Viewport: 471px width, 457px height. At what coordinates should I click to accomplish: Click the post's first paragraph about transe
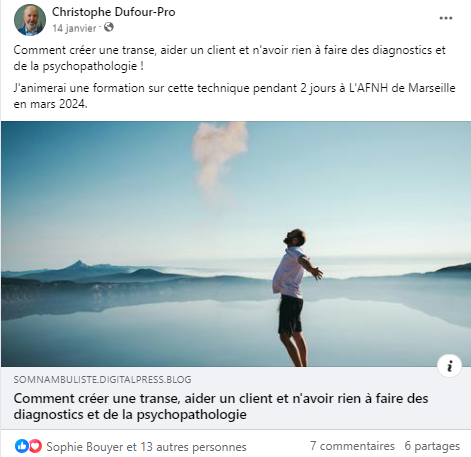(229, 58)
